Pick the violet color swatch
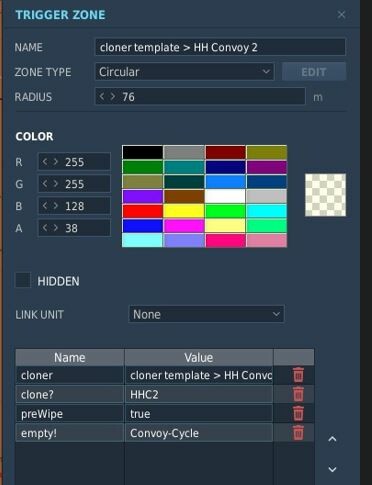The image size is (372, 485). pos(143,196)
